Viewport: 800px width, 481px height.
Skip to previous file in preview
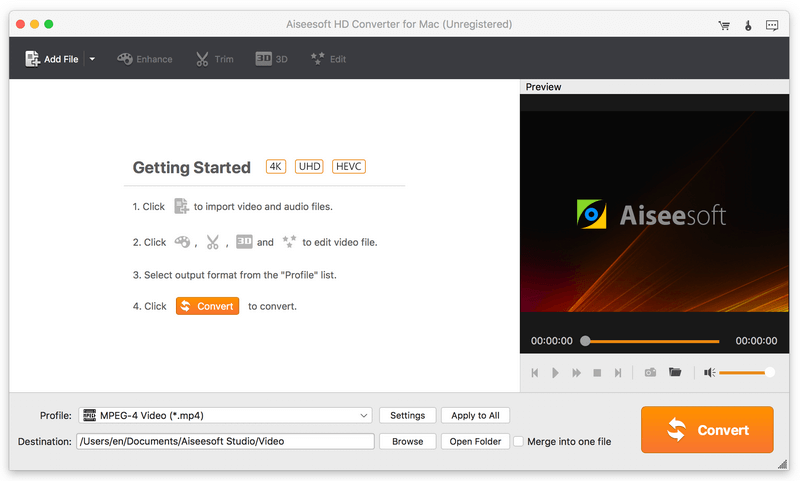coord(535,373)
